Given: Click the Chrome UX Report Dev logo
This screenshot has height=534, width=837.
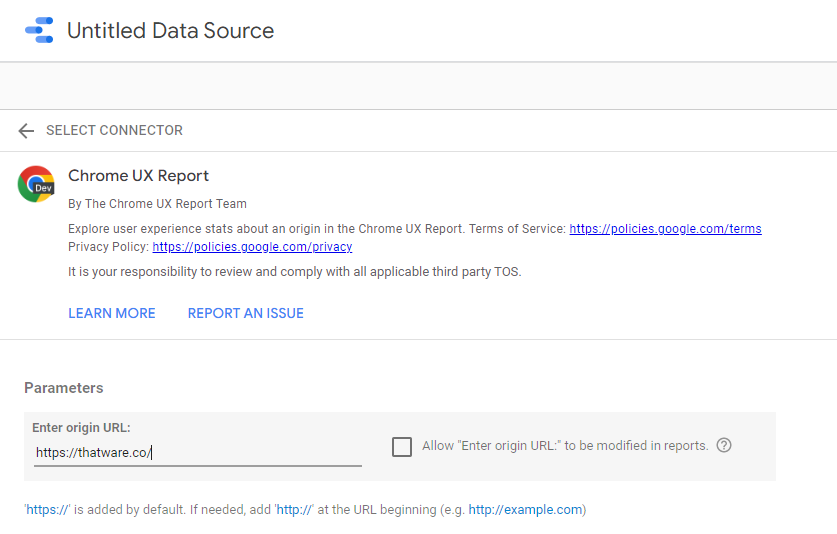Looking at the screenshot, I should click(x=36, y=184).
